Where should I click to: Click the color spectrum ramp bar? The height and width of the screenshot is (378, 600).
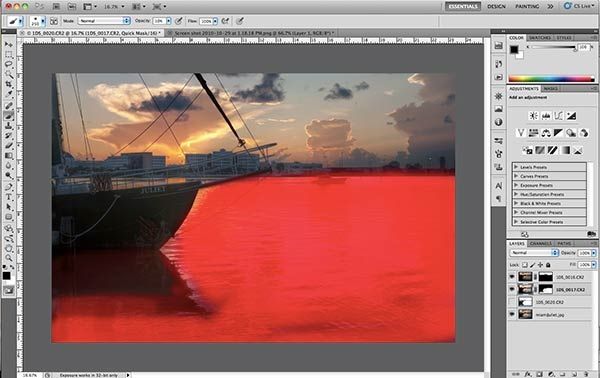551,79
